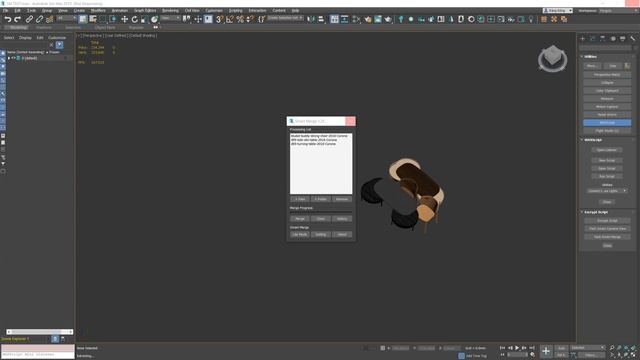This screenshot has height=360, width=640.
Task: Click Setting button in Smart Merge
Action: 321,234
